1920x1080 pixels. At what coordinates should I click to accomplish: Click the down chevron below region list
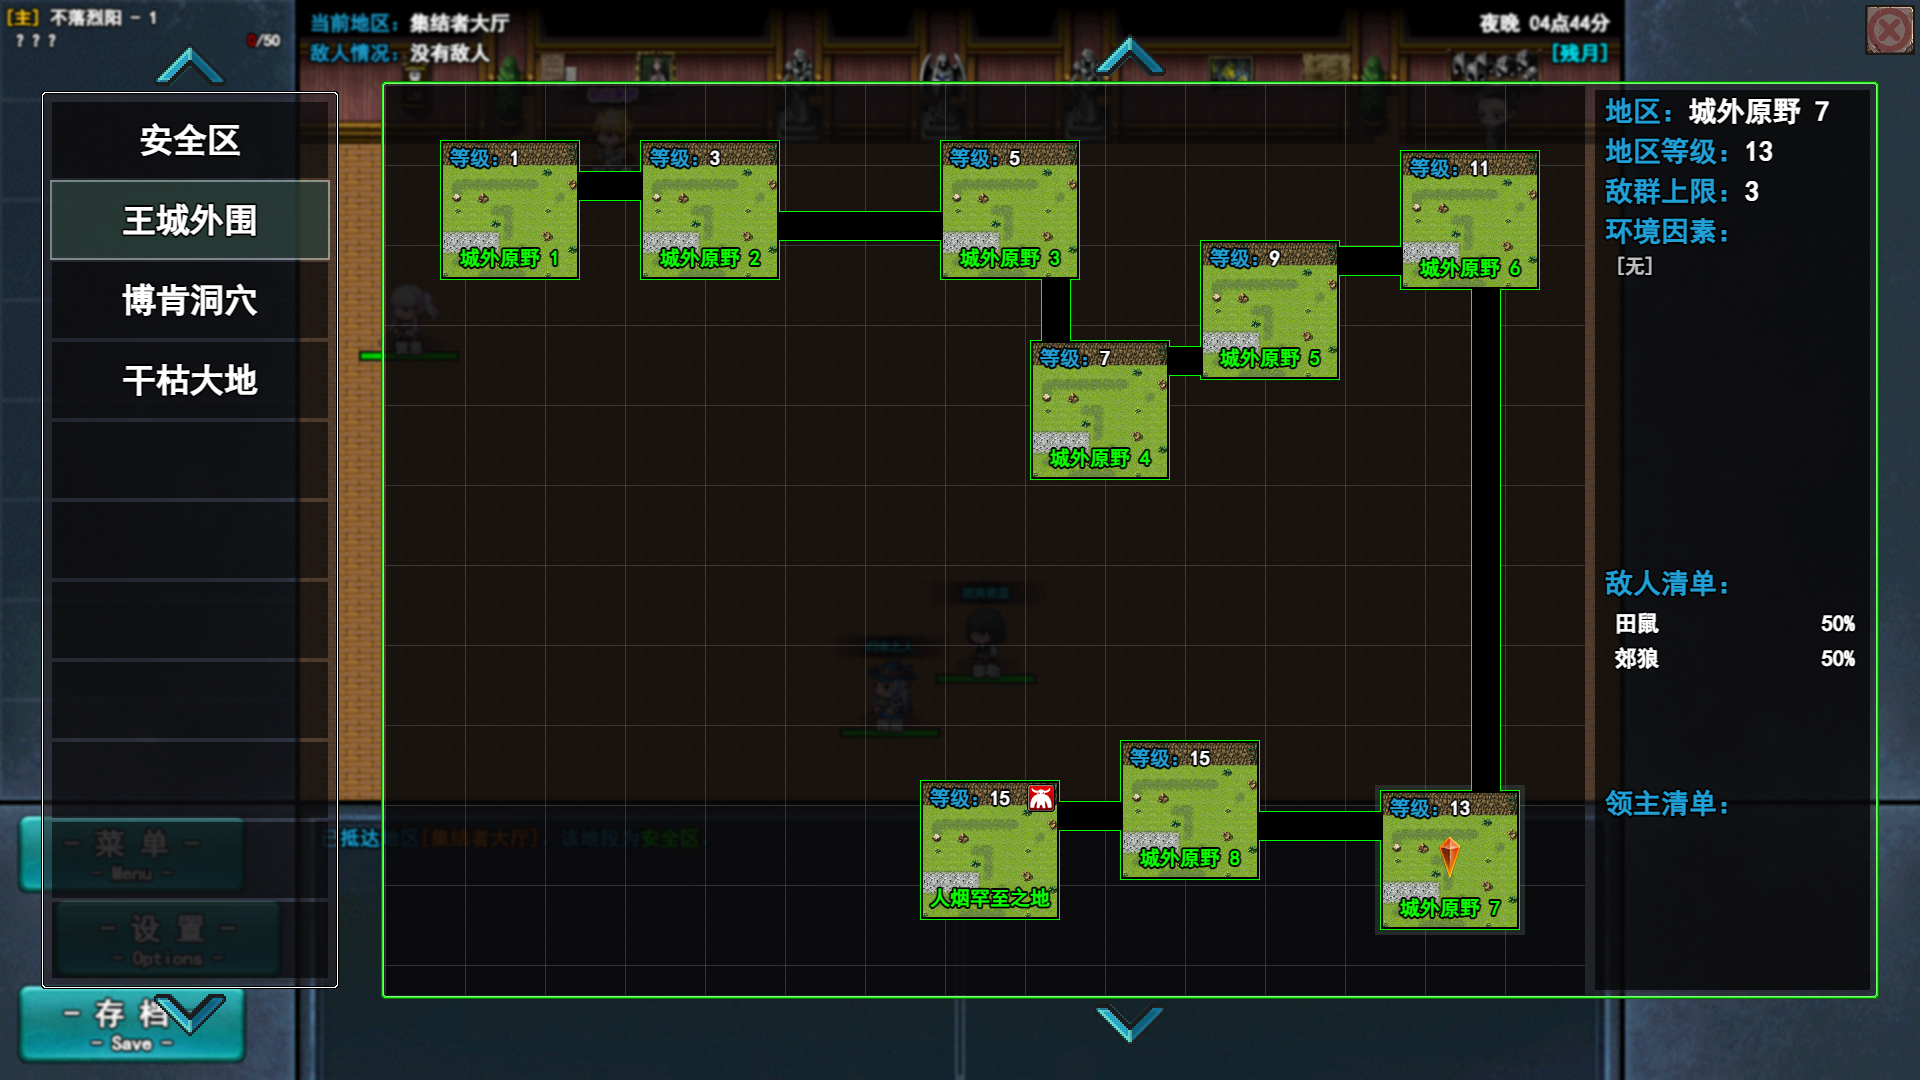190,1014
